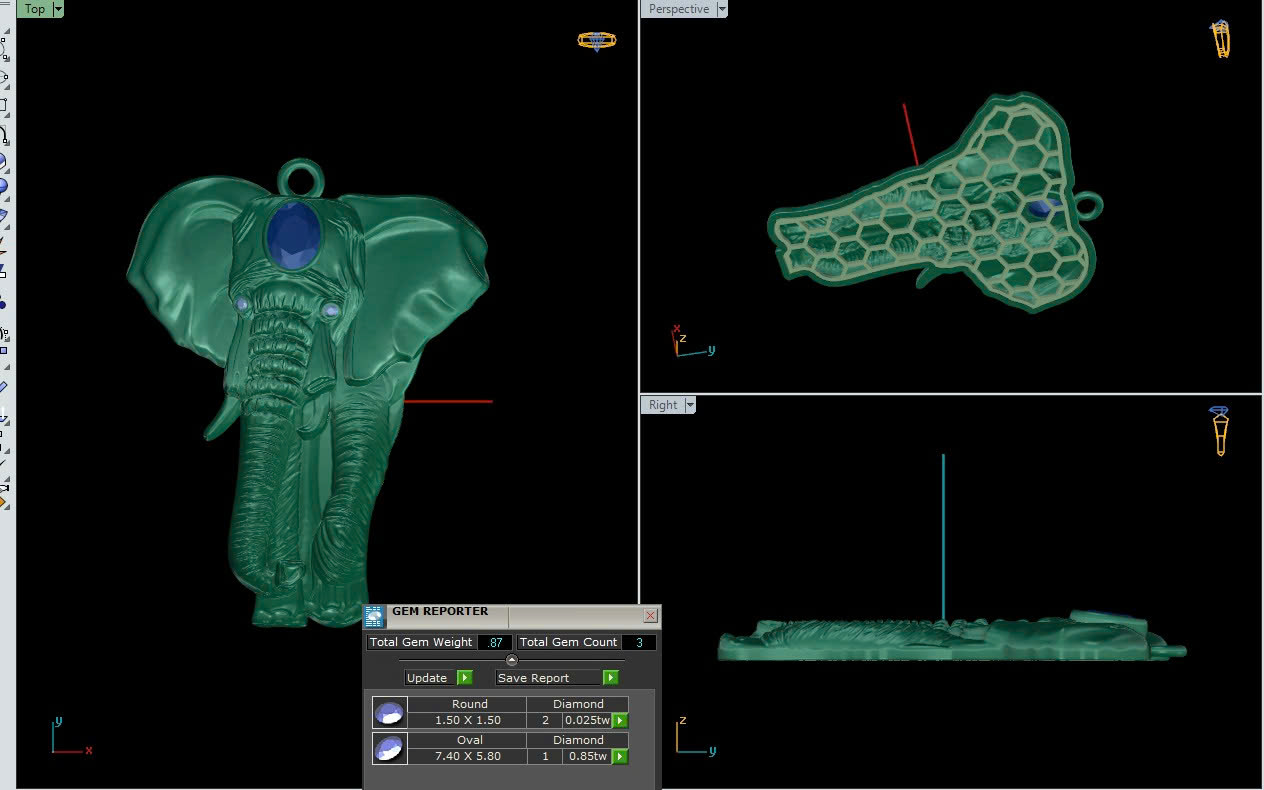Open the Perspective viewport dropdown arrow
The width and height of the screenshot is (1264, 790).
click(x=722, y=9)
